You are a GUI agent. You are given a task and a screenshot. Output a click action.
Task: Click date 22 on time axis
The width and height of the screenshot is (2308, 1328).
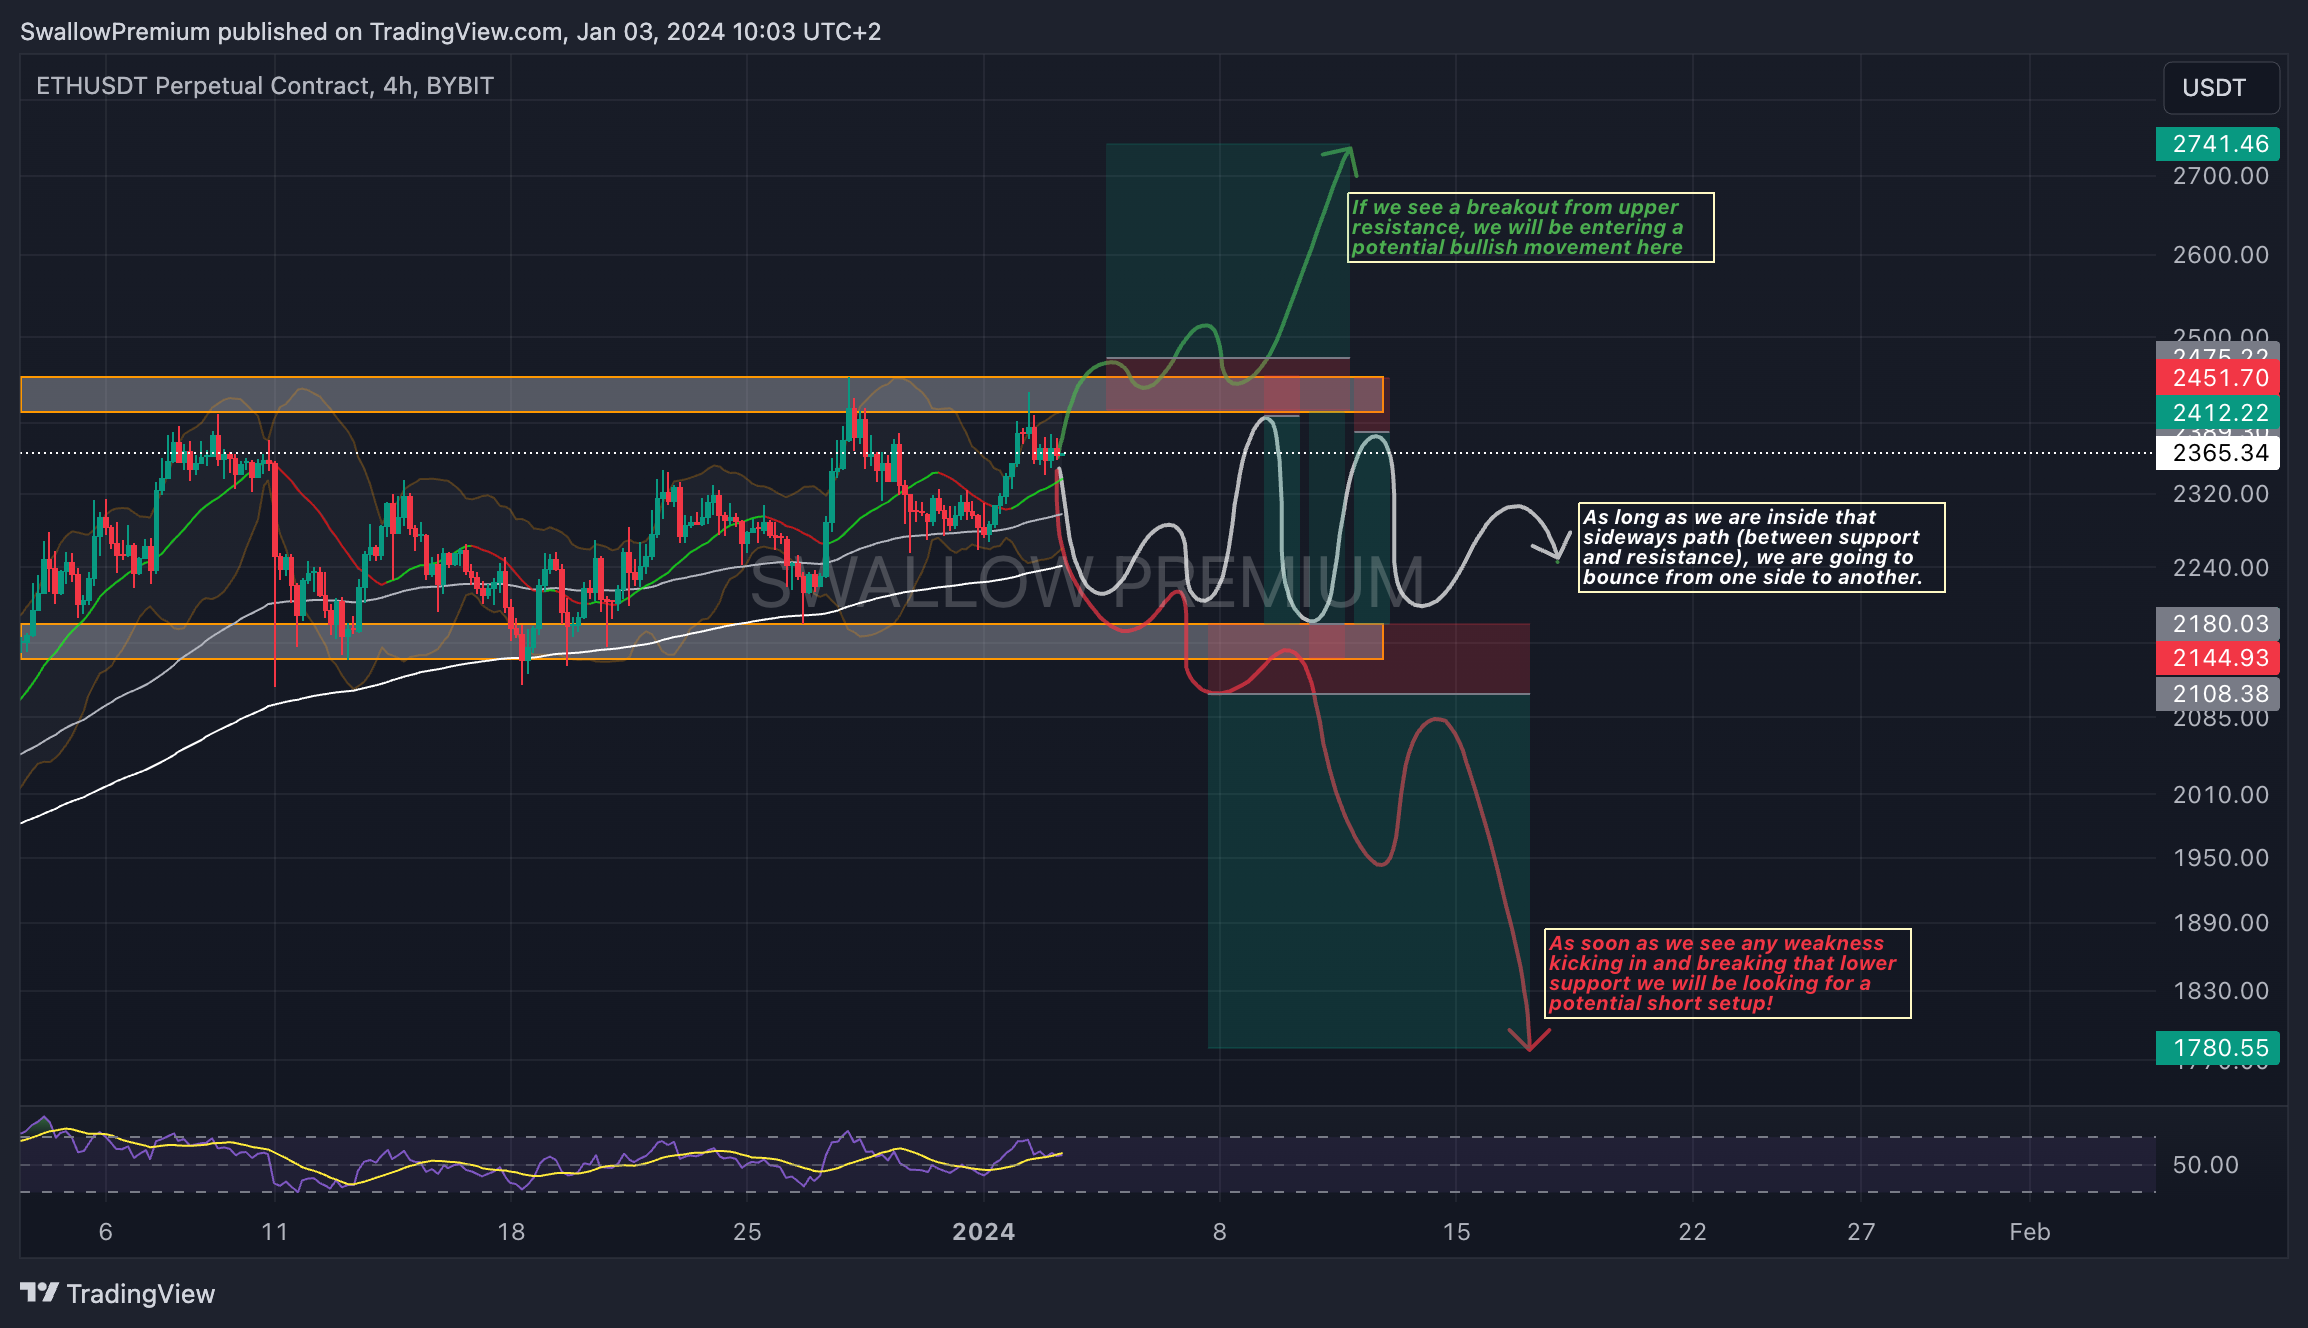coord(1692,1232)
